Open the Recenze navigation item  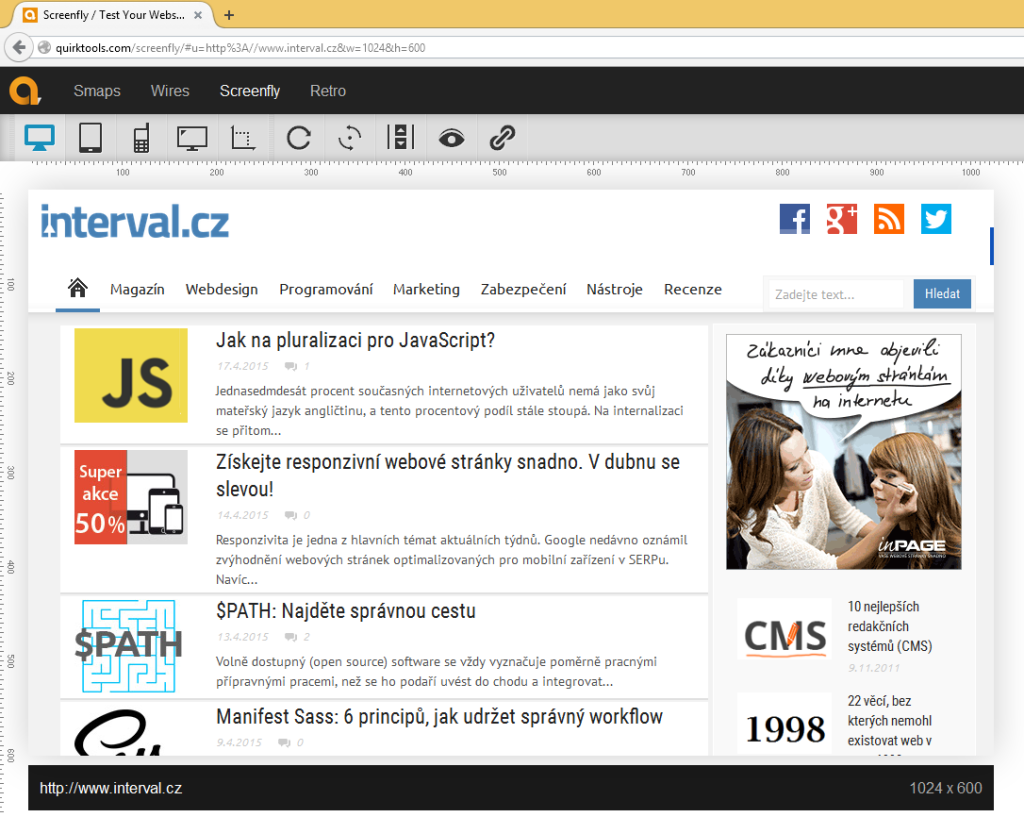[x=693, y=289]
